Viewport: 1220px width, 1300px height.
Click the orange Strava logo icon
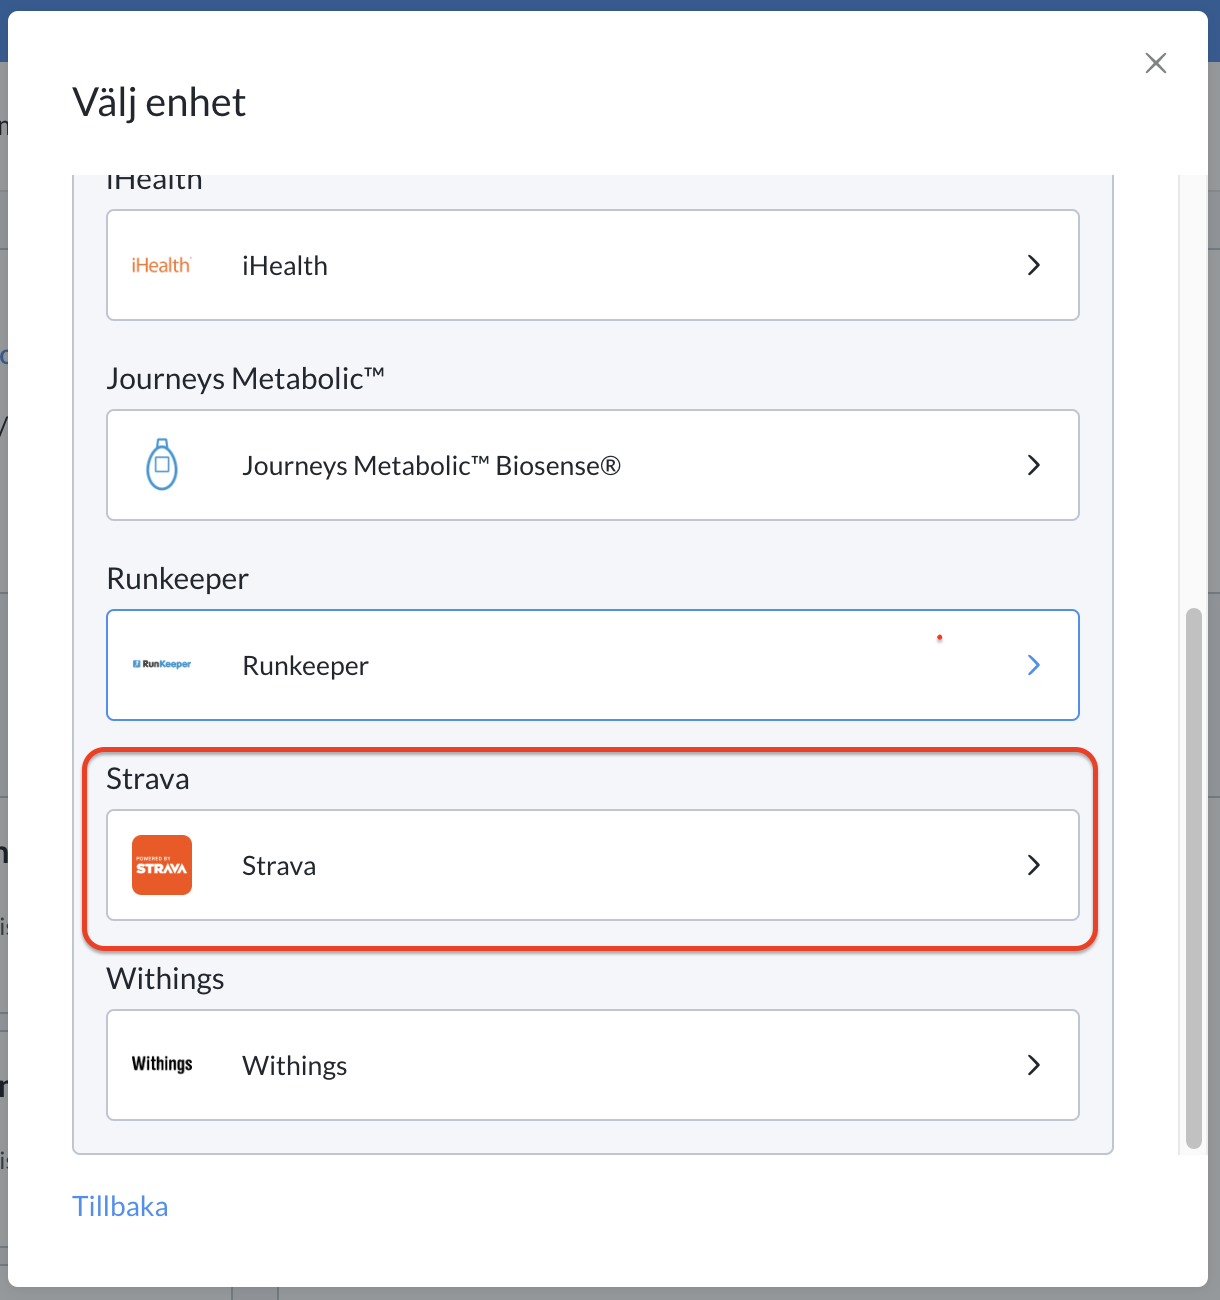162,865
